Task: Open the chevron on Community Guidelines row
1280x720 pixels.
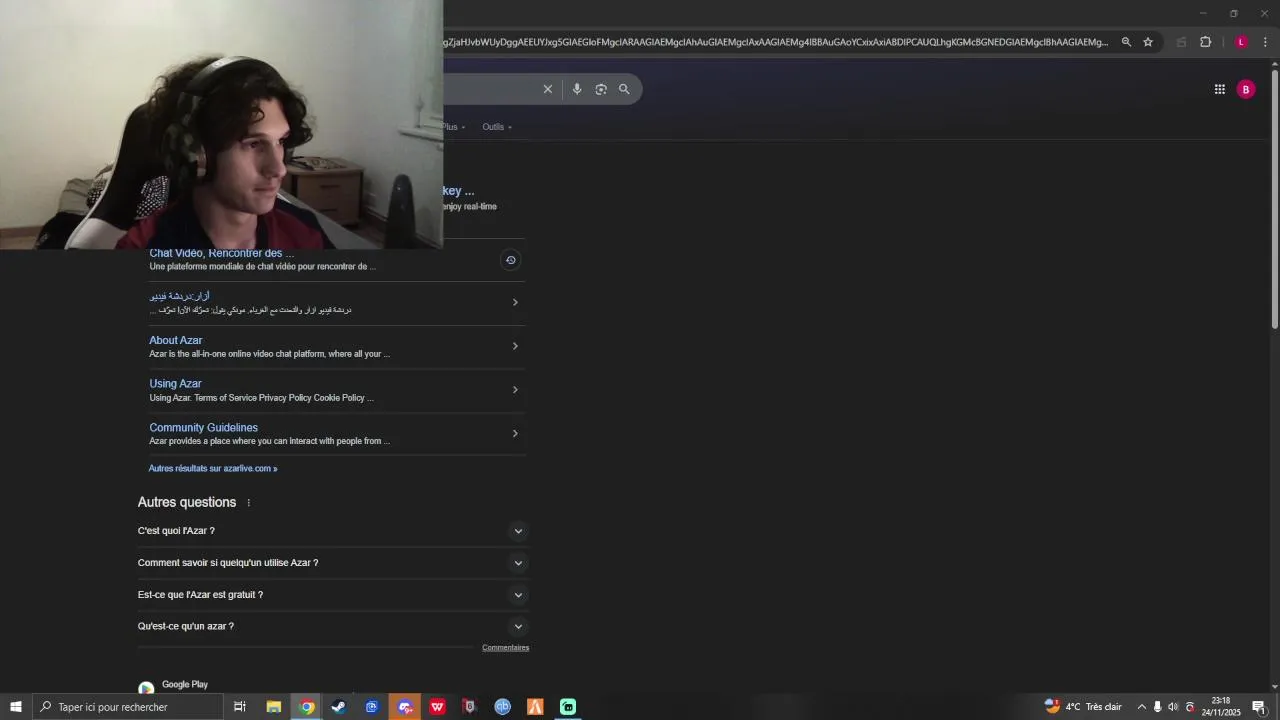Action: pyautogui.click(x=515, y=433)
